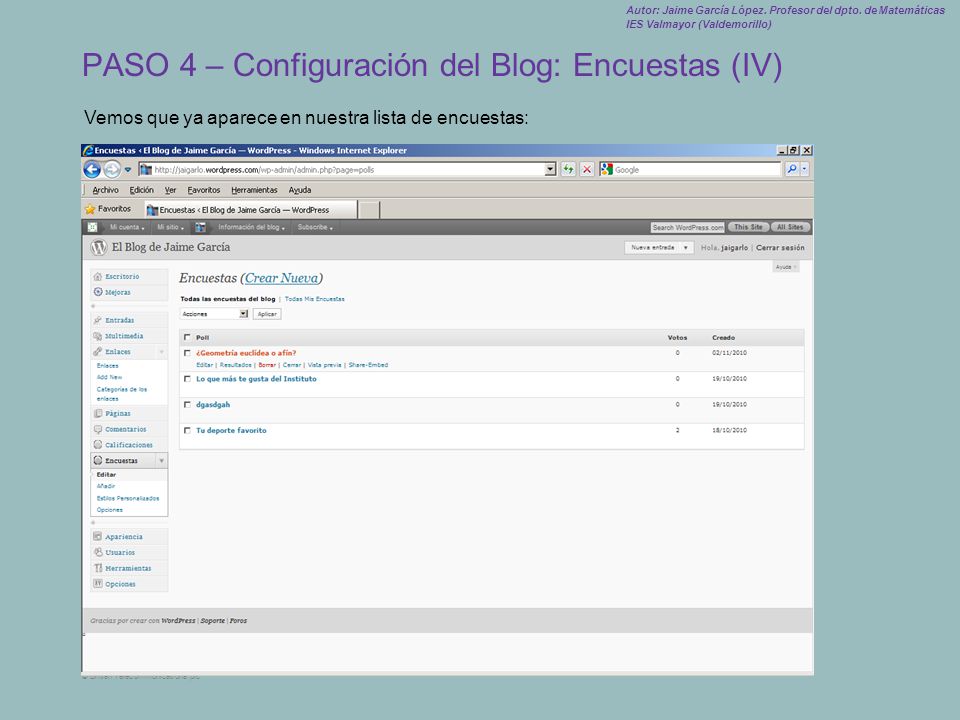Click the This Site search button

tap(748, 227)
